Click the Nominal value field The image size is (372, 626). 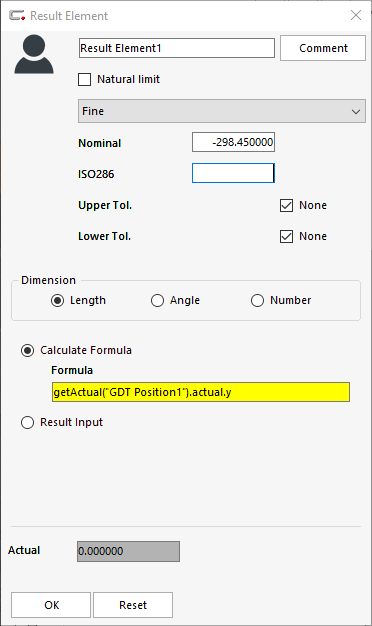pos(233,142)
